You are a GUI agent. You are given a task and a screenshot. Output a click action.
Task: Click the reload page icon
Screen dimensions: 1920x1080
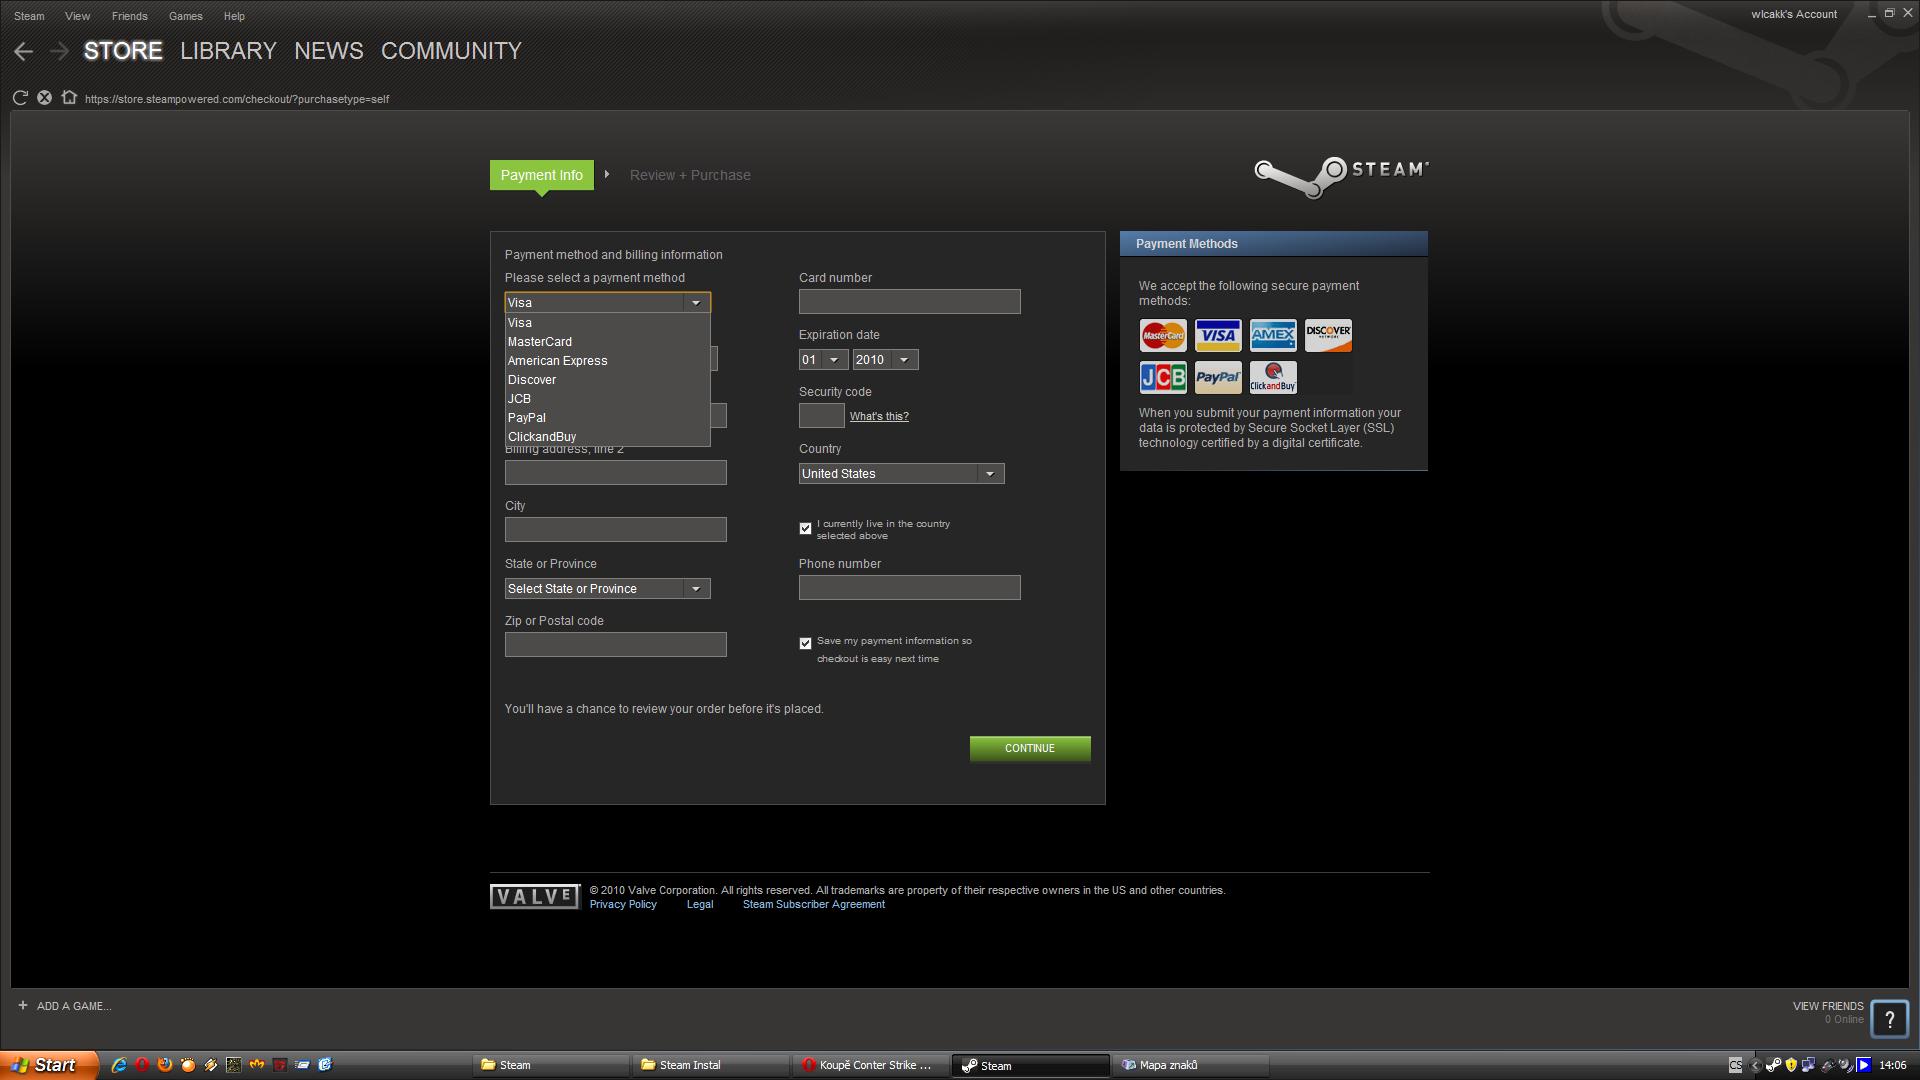20,98
